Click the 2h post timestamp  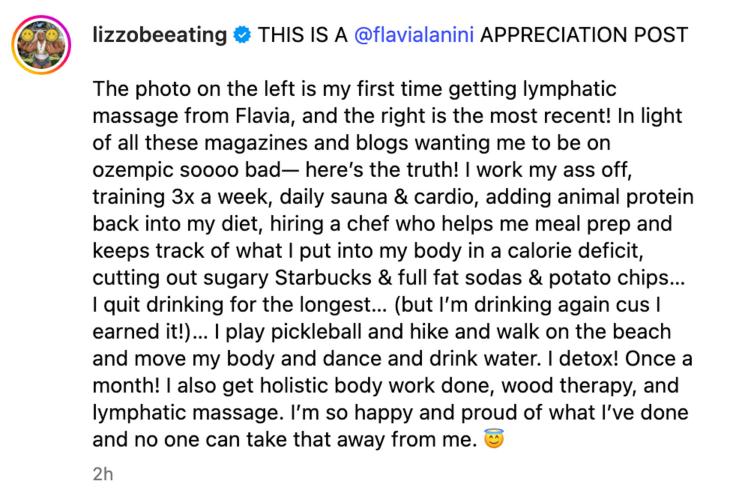103,474
